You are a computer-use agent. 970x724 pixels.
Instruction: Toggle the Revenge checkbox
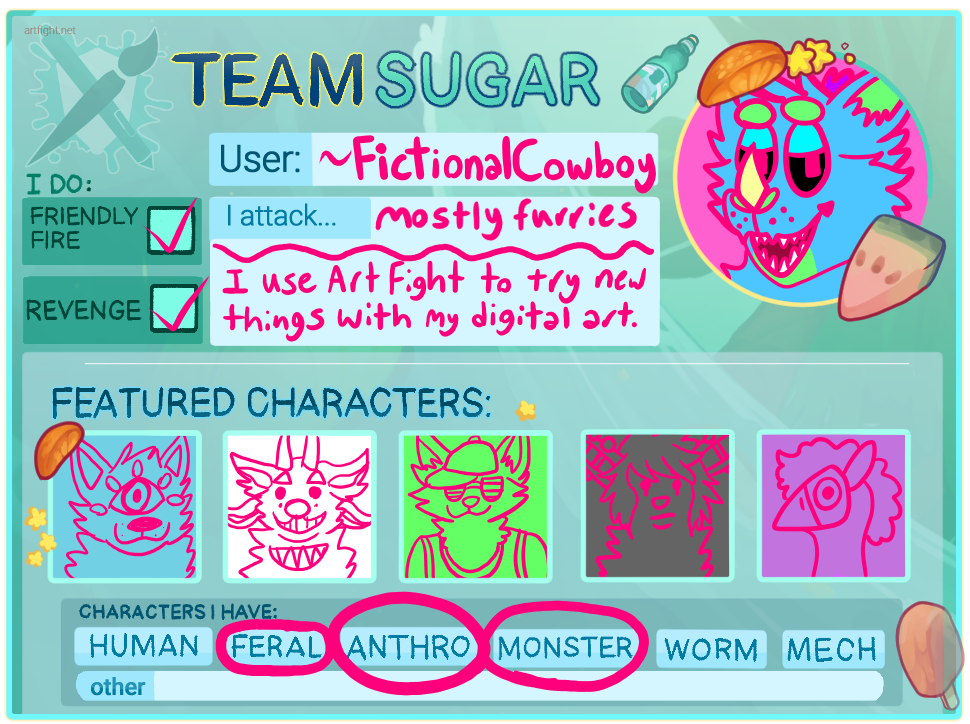coord(174,308)
